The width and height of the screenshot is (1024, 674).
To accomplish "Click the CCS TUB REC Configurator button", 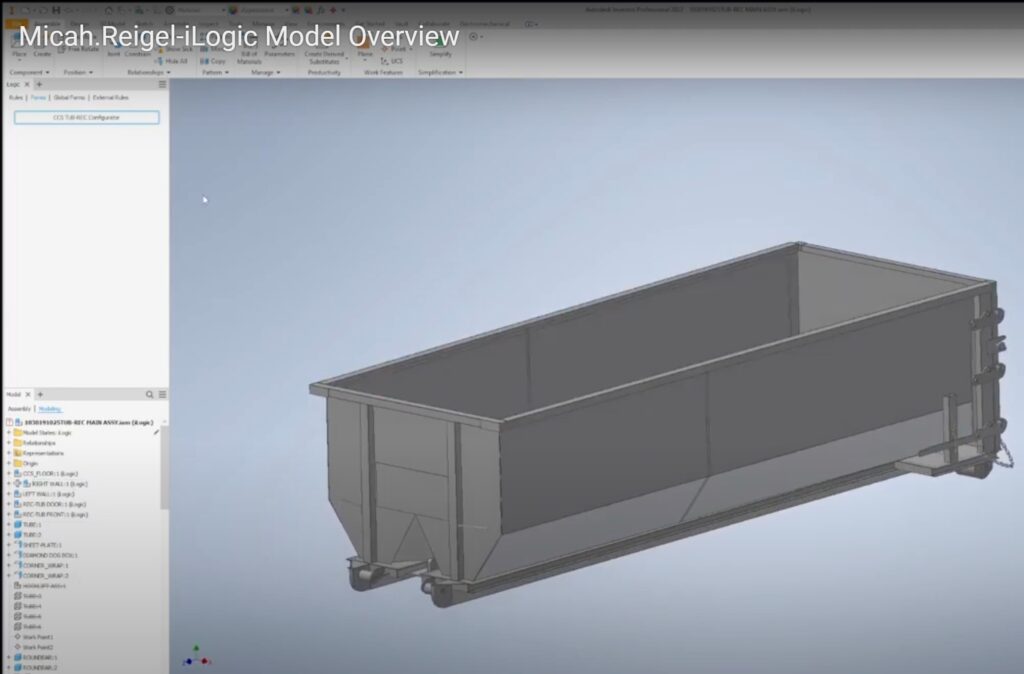I will coord(86,117).
